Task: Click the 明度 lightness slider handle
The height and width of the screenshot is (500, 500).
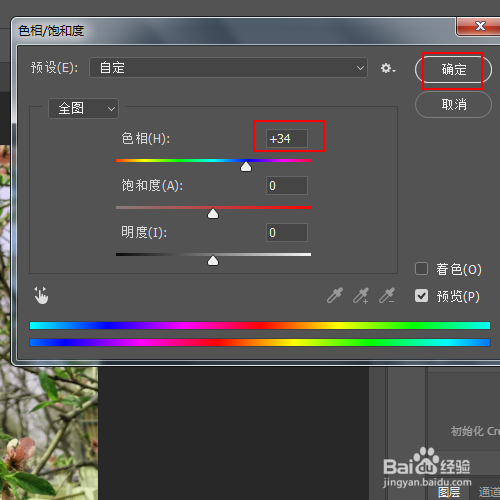Action: (x=213, y=261)
